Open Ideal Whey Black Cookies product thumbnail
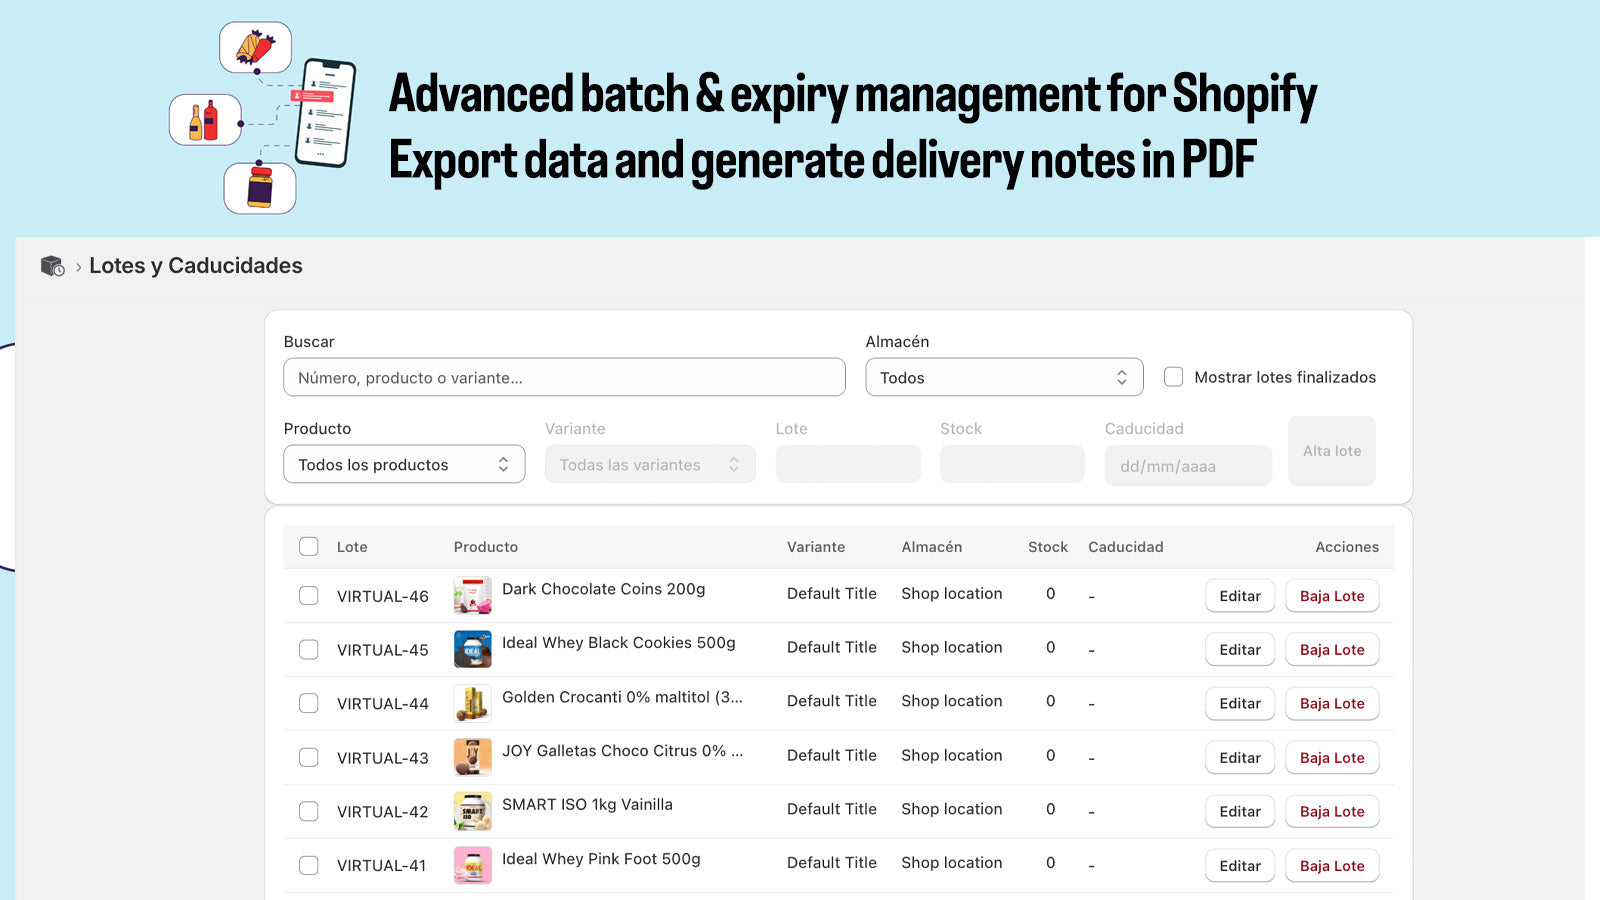 point(472,649)
